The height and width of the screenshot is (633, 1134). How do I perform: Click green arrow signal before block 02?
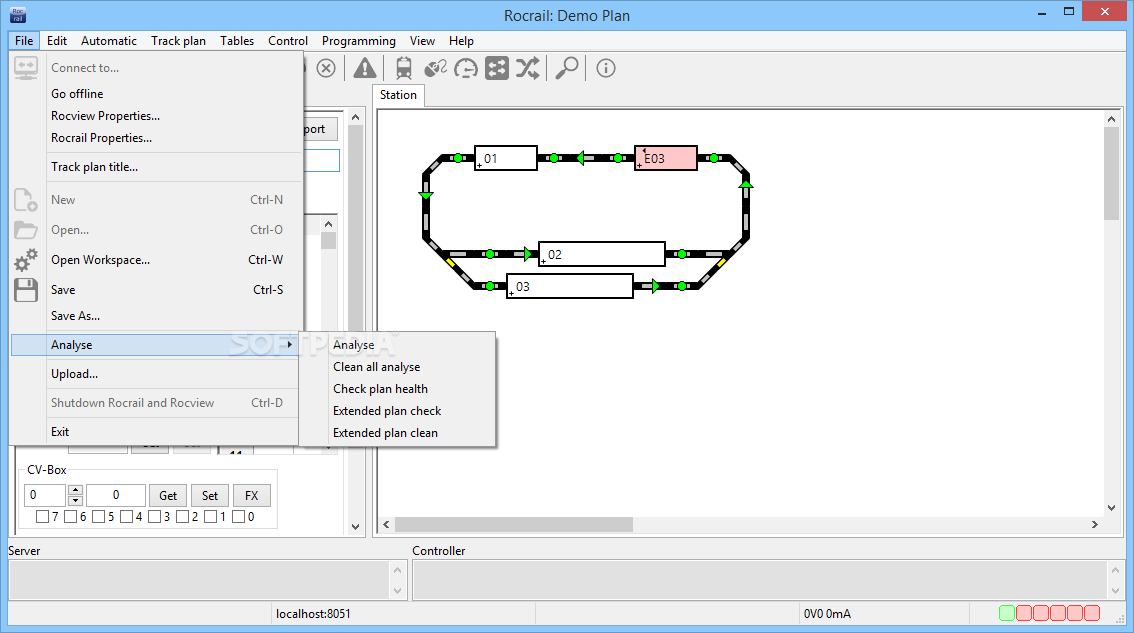tap(528, 254)
